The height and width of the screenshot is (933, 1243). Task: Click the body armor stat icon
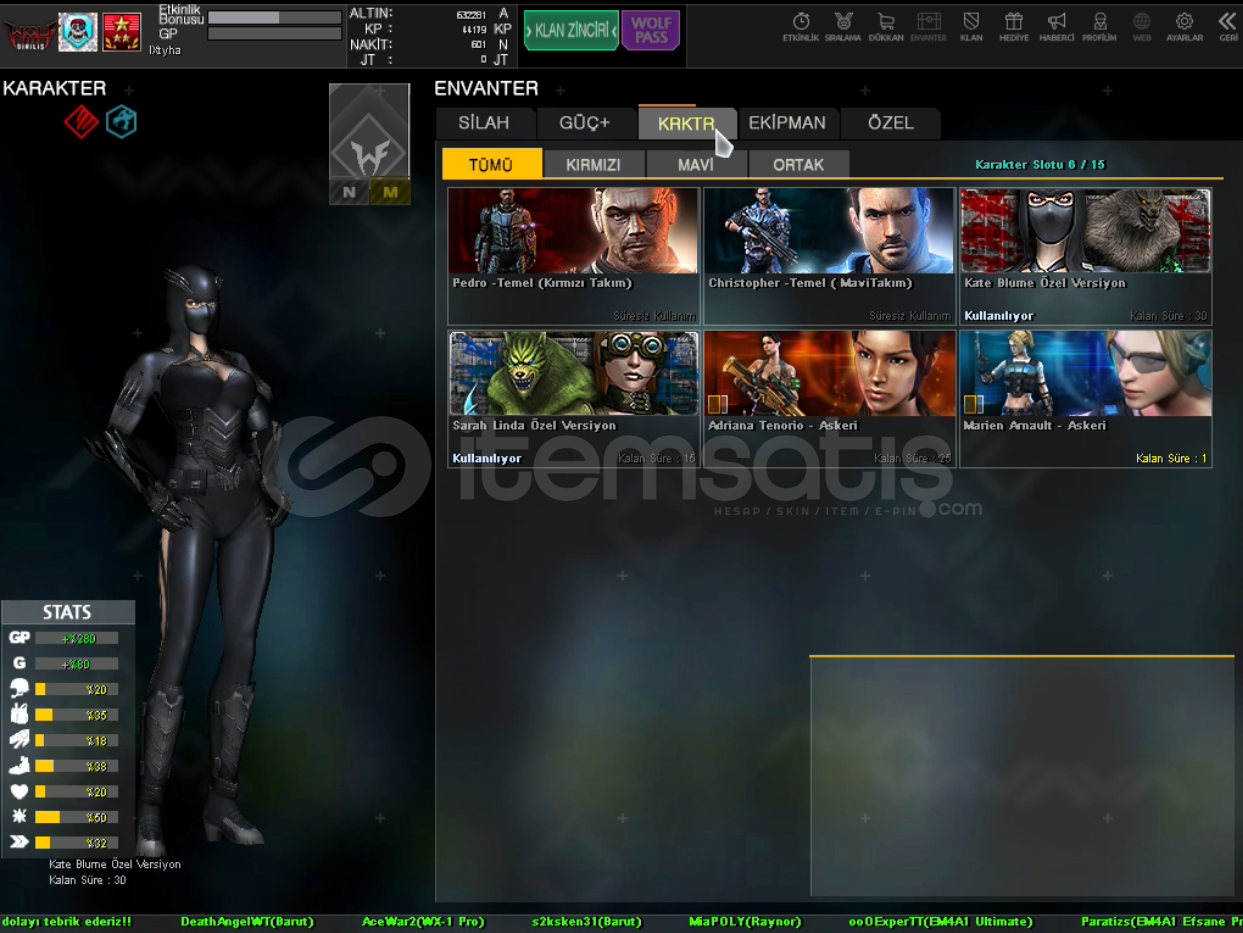click(x=19, y=714)
